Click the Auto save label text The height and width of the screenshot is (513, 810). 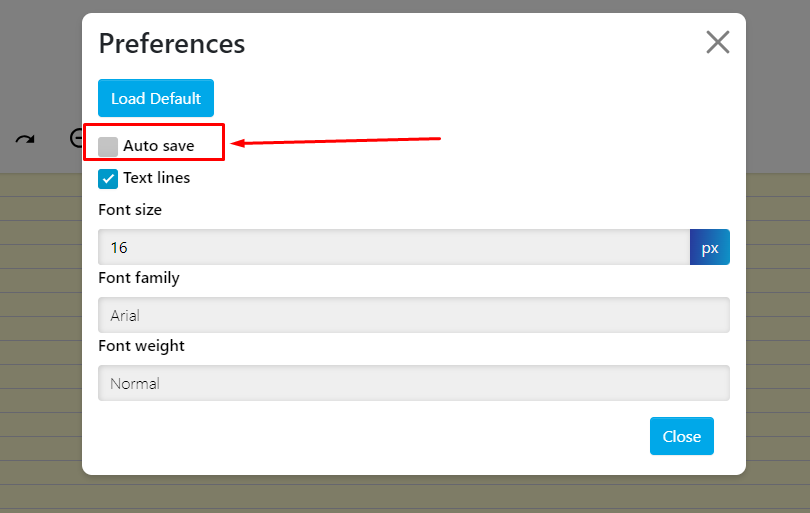(159, 147)
